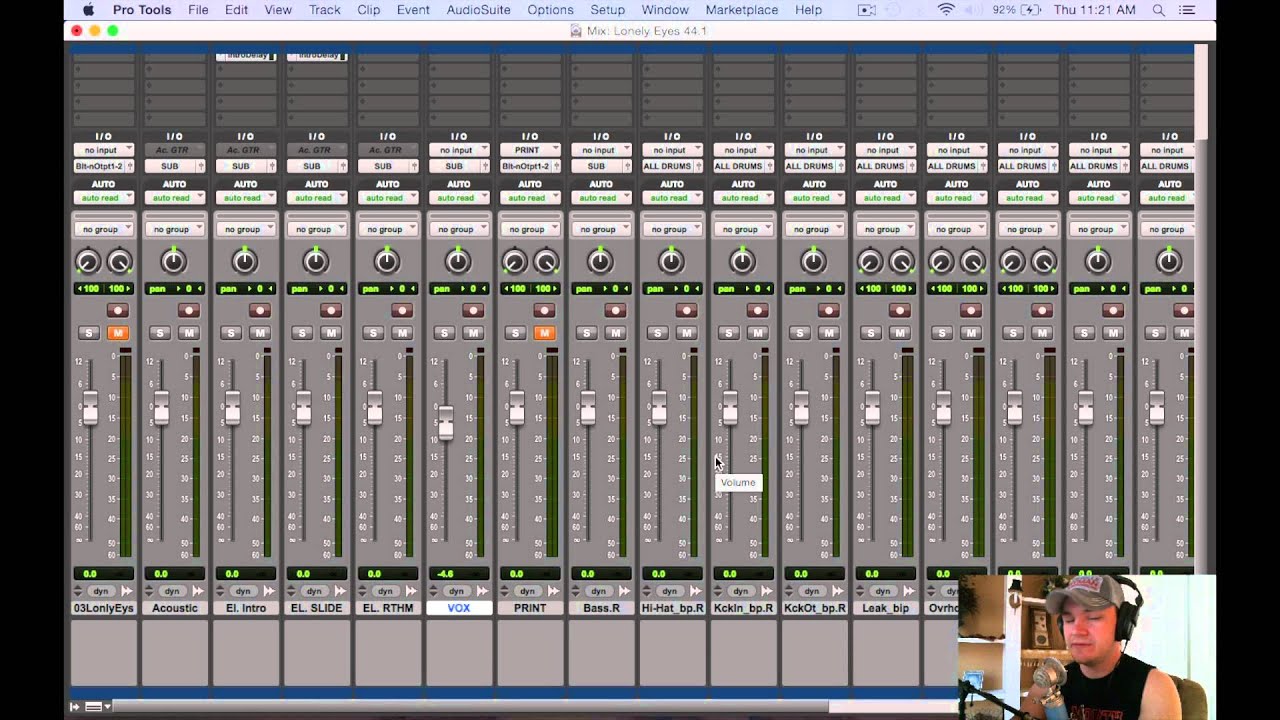This screenshot has height=720, width=1280.
Task: Record-enable the Acoustic track
Action: pos(189,311)
